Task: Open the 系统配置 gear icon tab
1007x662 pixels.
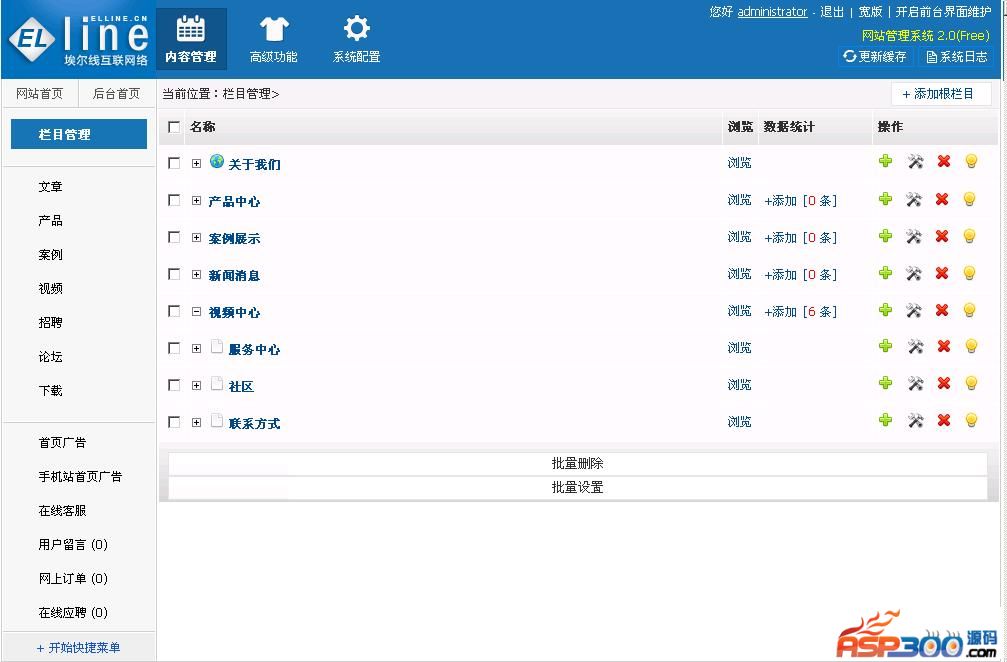Action: pyautogui.click(x=356, y=39)
